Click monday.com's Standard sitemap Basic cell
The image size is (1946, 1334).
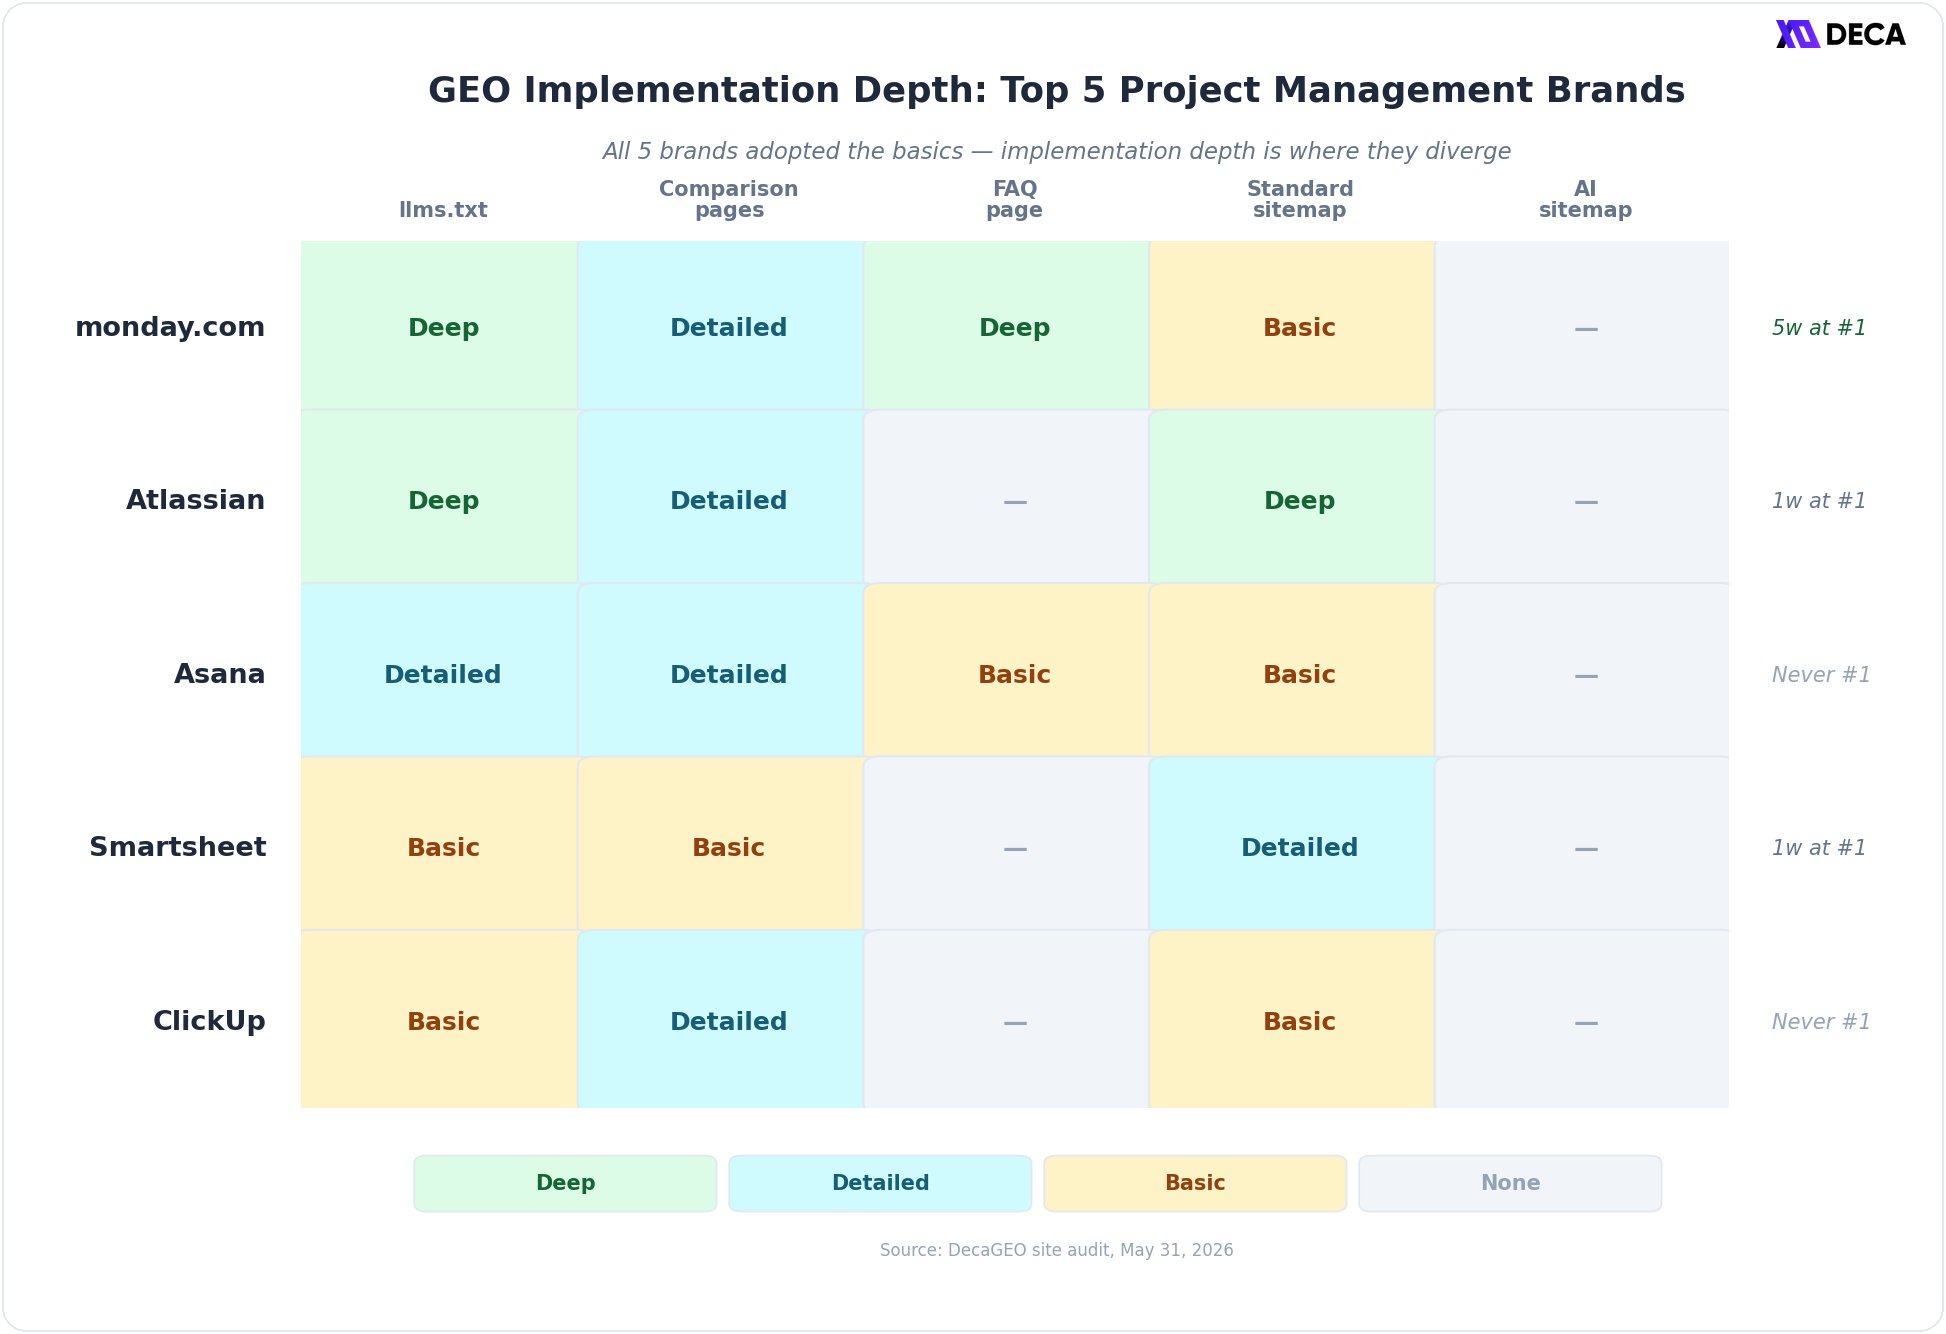1293,326
